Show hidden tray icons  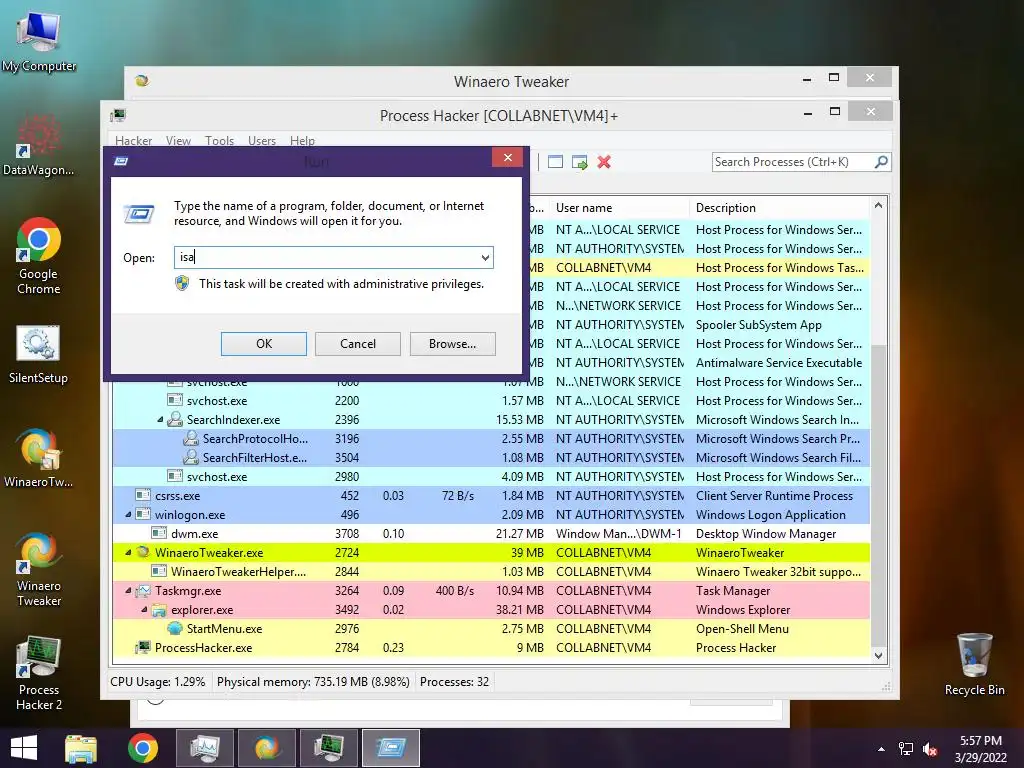[x=881, y=749]
